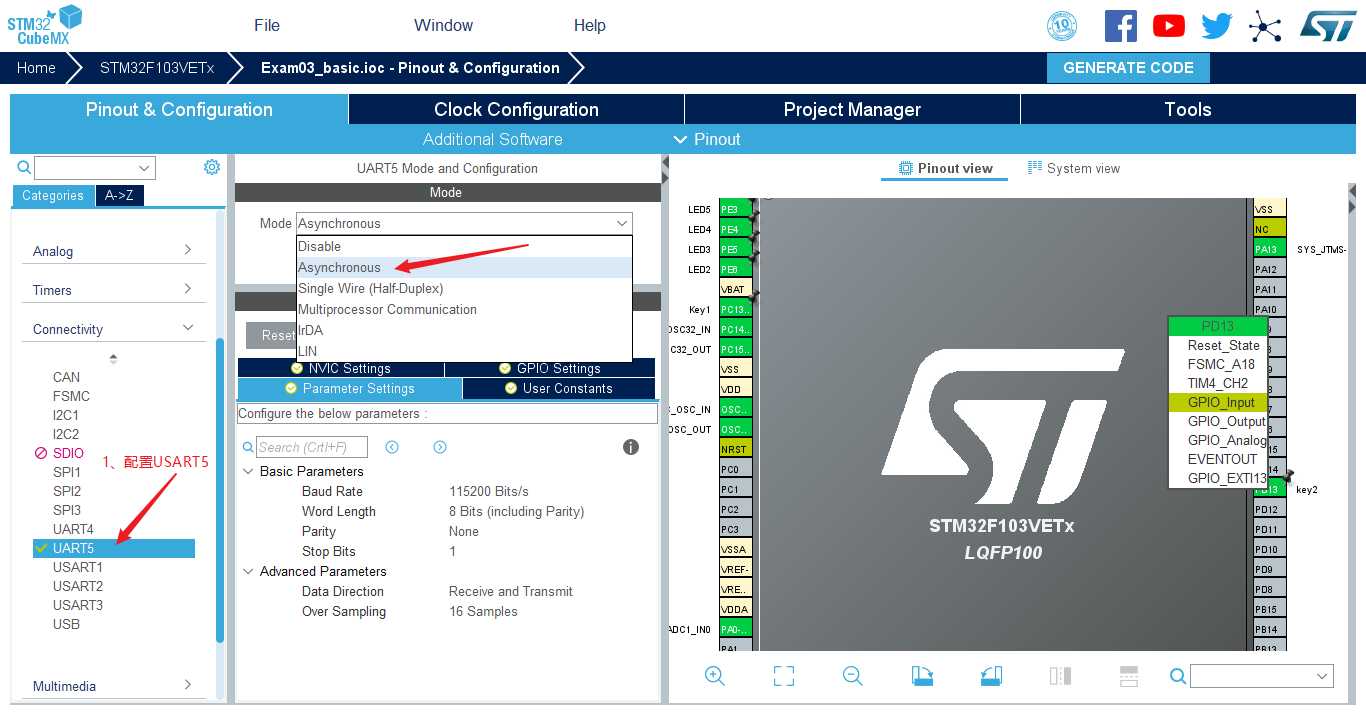1366x715 pixels.
Task: Switch to the Project Manager tab
Action: tap(852, 110)
